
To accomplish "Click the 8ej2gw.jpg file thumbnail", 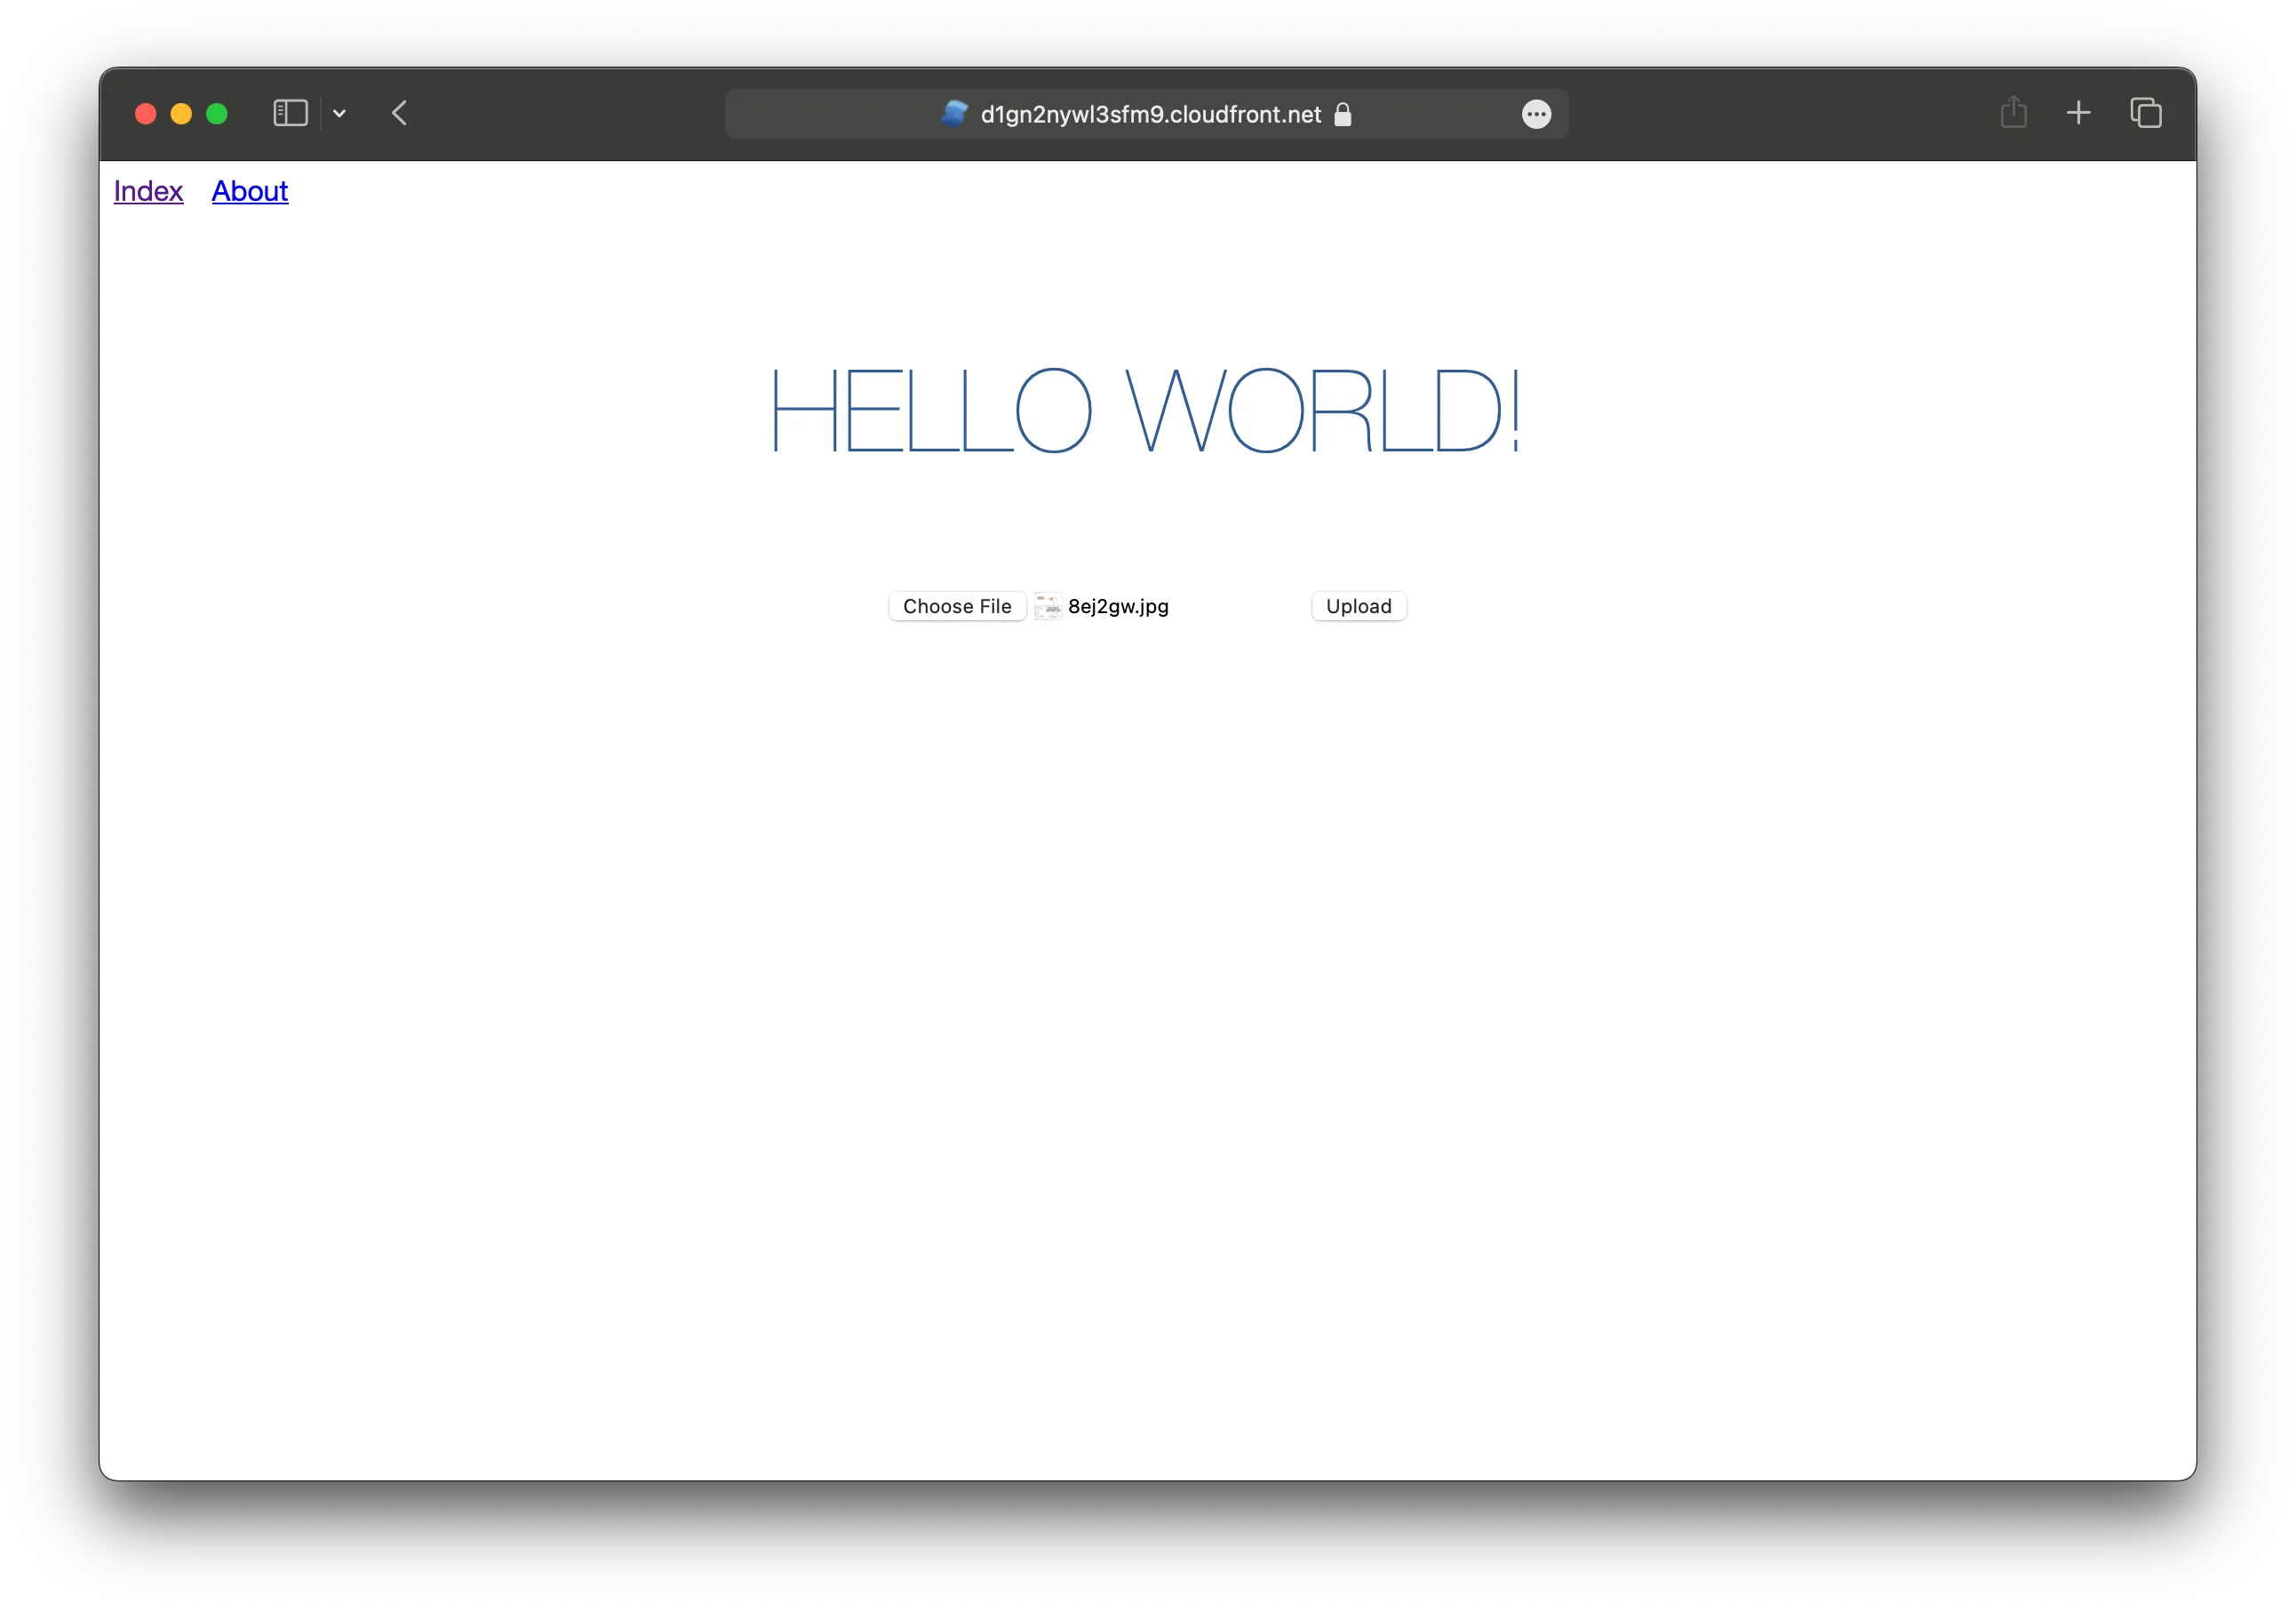I will click(x=1047, y=606).
